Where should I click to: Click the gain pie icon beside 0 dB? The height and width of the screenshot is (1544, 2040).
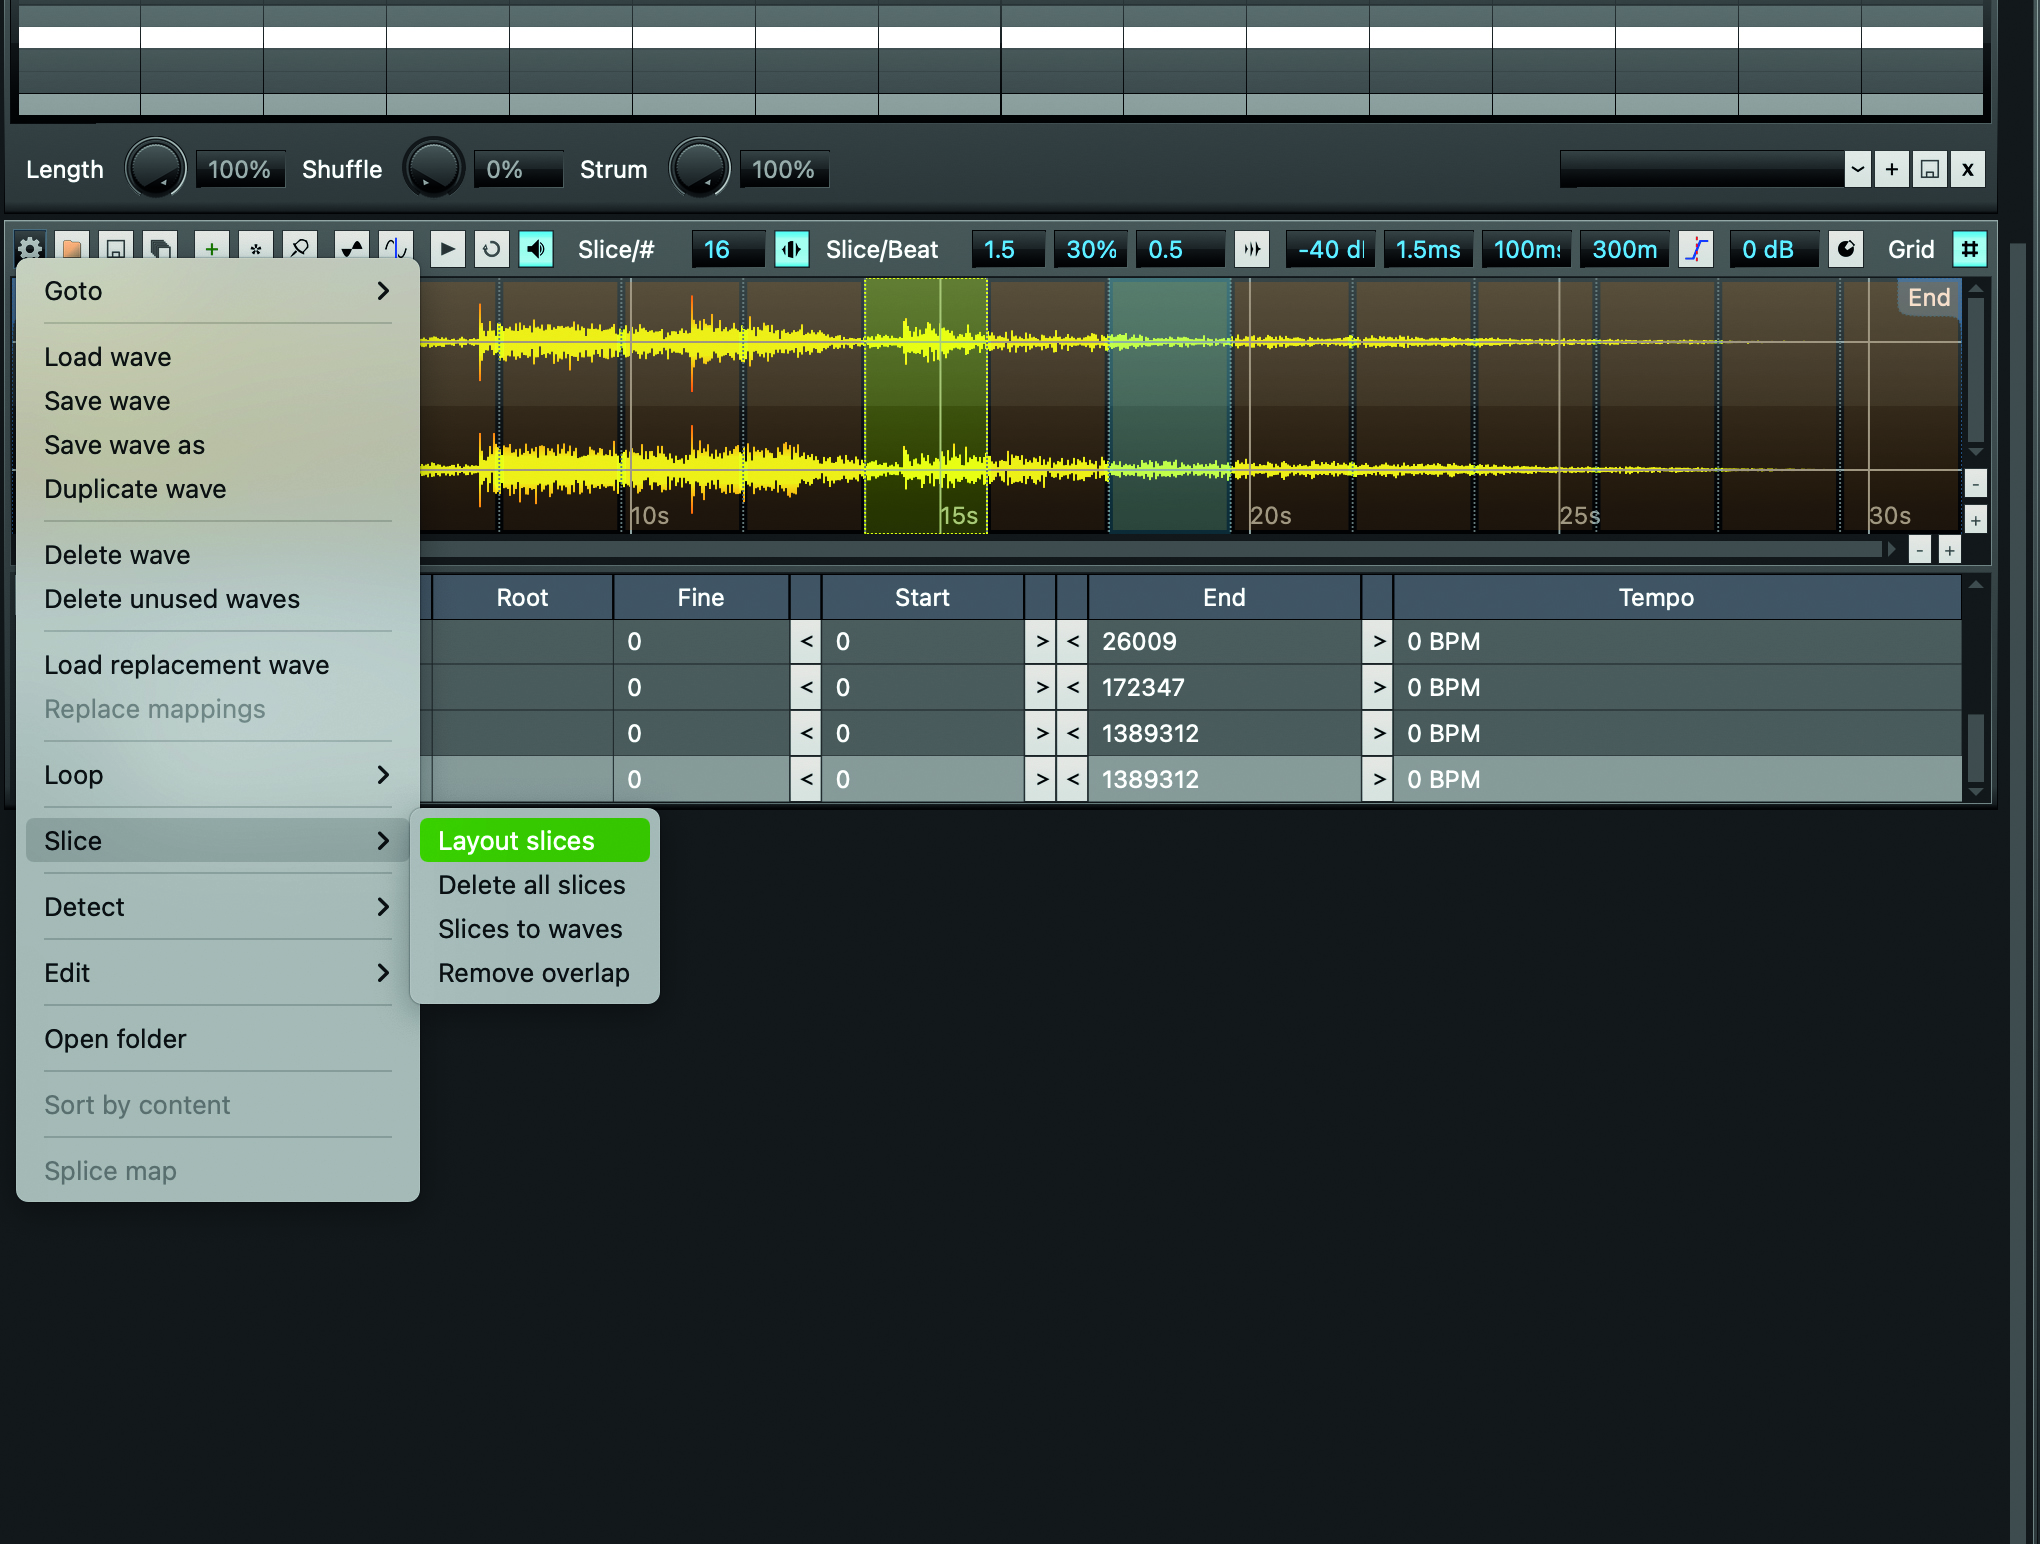click(1846, 248)
